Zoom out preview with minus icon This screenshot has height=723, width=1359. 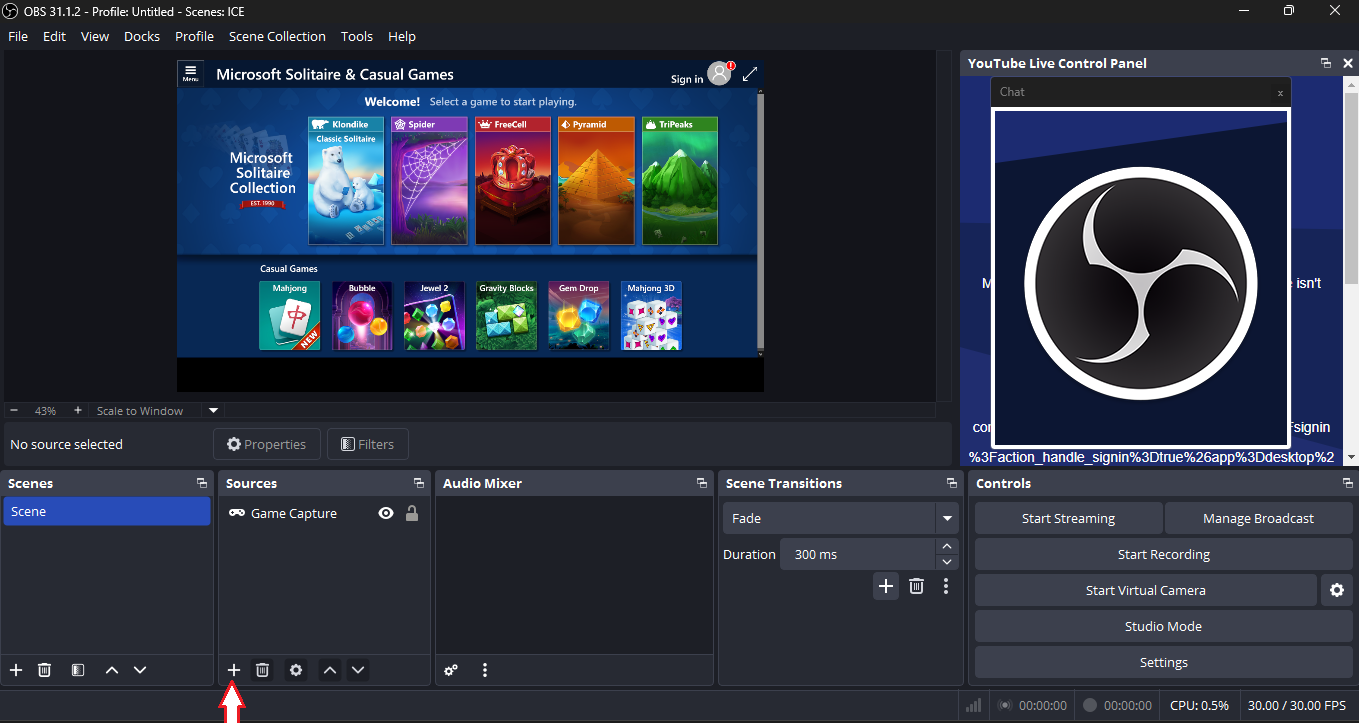[14, 410]
